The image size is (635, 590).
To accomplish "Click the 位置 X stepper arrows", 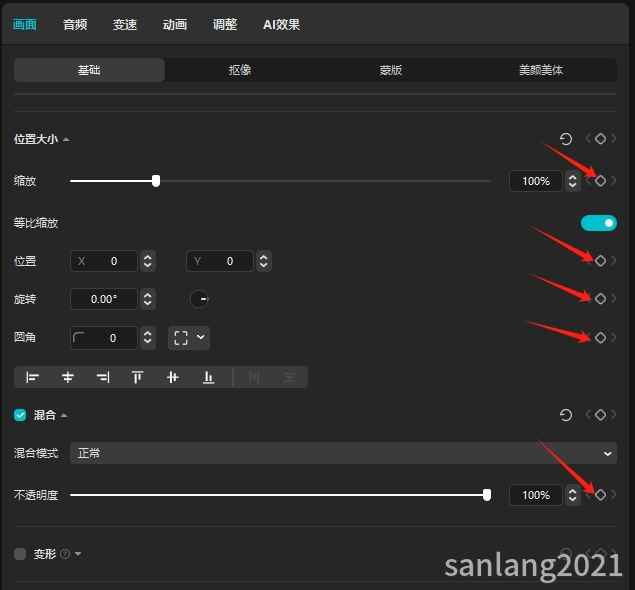I will [x=147, y=261].
